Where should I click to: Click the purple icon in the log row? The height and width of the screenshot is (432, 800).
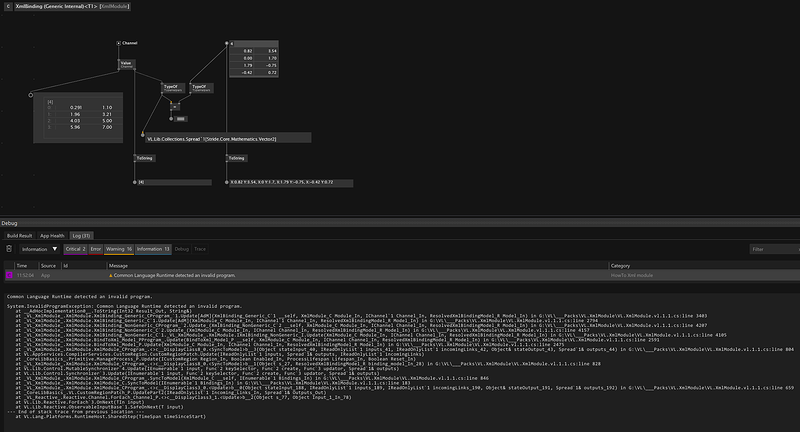click(10, 274)
